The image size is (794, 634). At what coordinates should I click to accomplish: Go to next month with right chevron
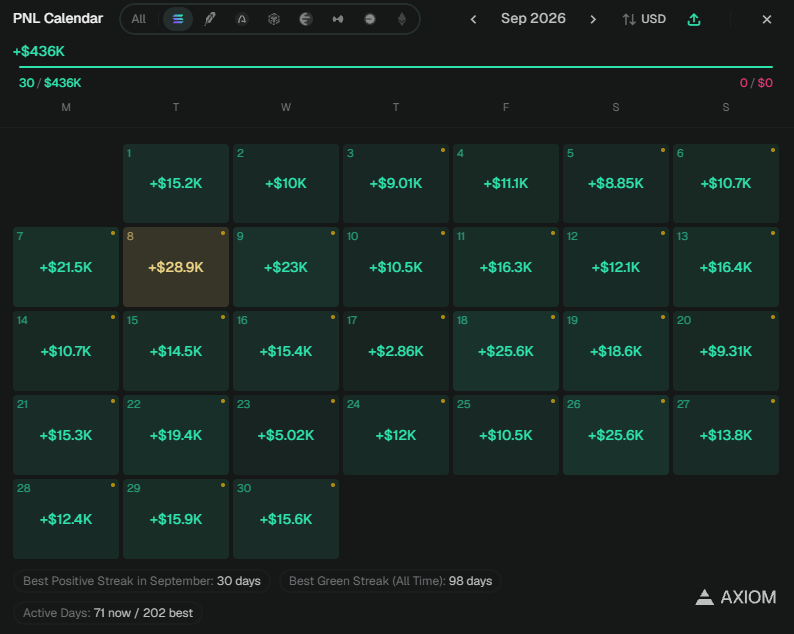click(x=593, y=19)
